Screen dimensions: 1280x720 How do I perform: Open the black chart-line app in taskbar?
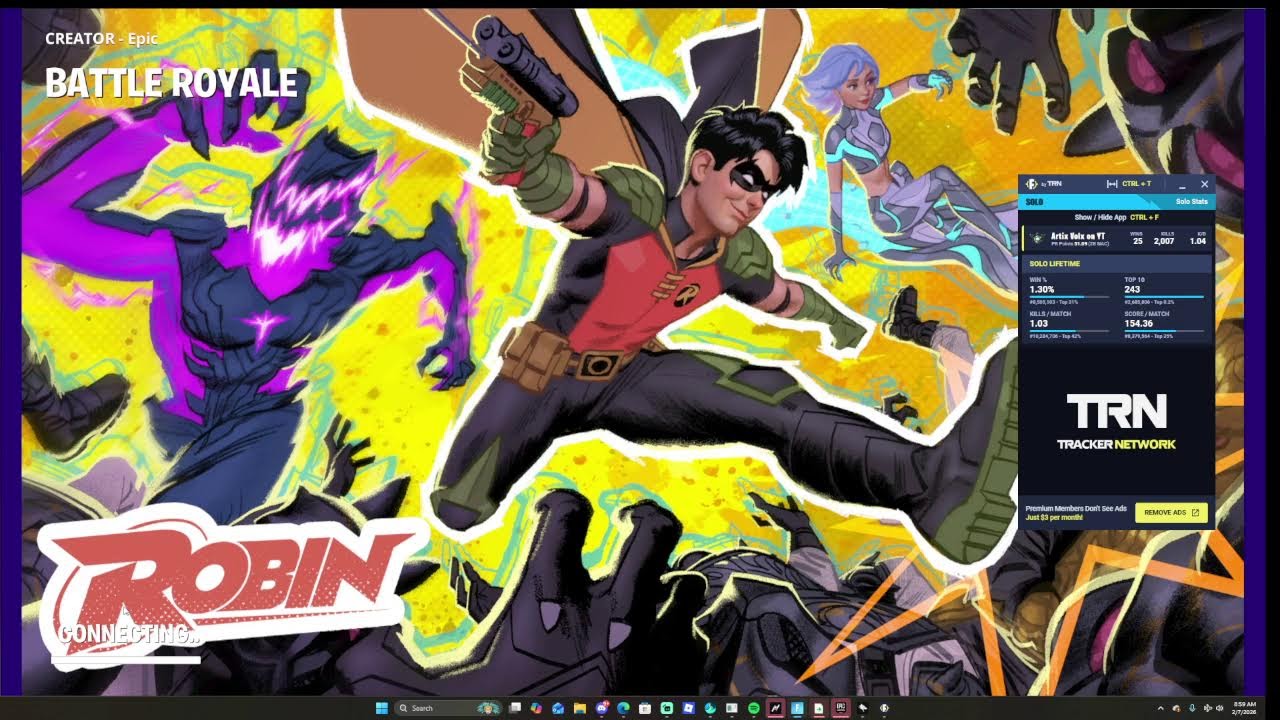[x=776, y=708]
